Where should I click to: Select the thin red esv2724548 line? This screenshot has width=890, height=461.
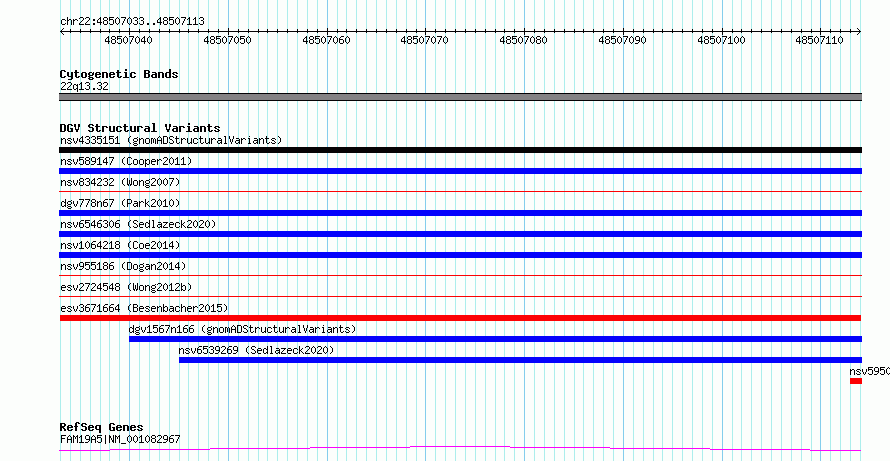[460, 297]
